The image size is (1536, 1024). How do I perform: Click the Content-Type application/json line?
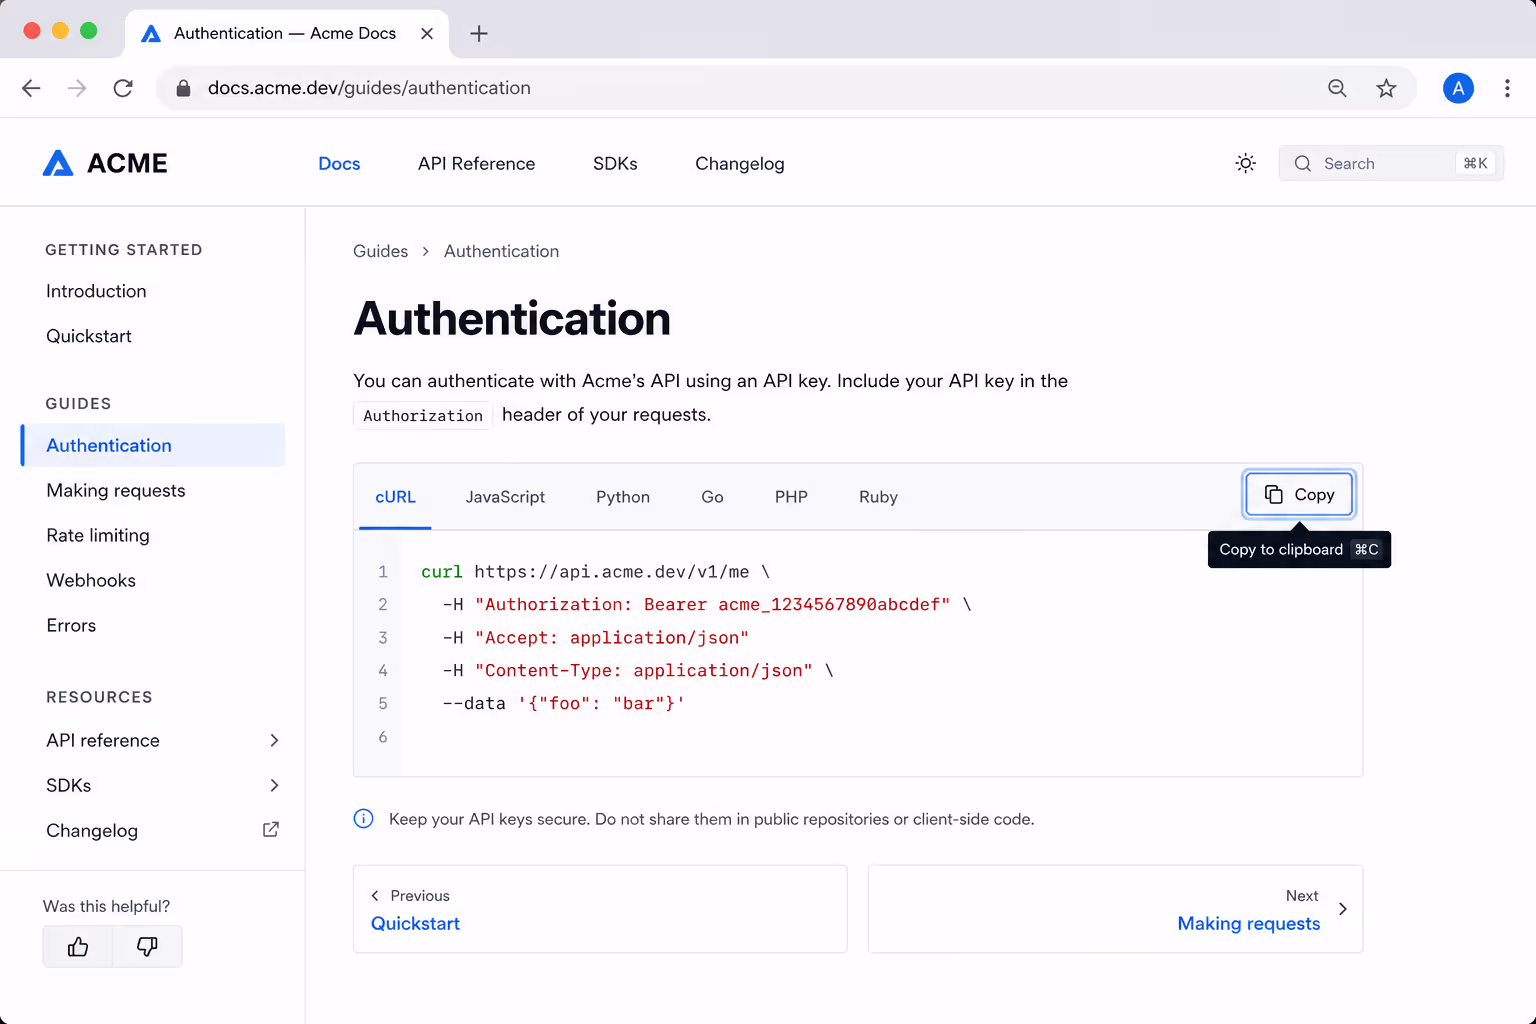638,671
